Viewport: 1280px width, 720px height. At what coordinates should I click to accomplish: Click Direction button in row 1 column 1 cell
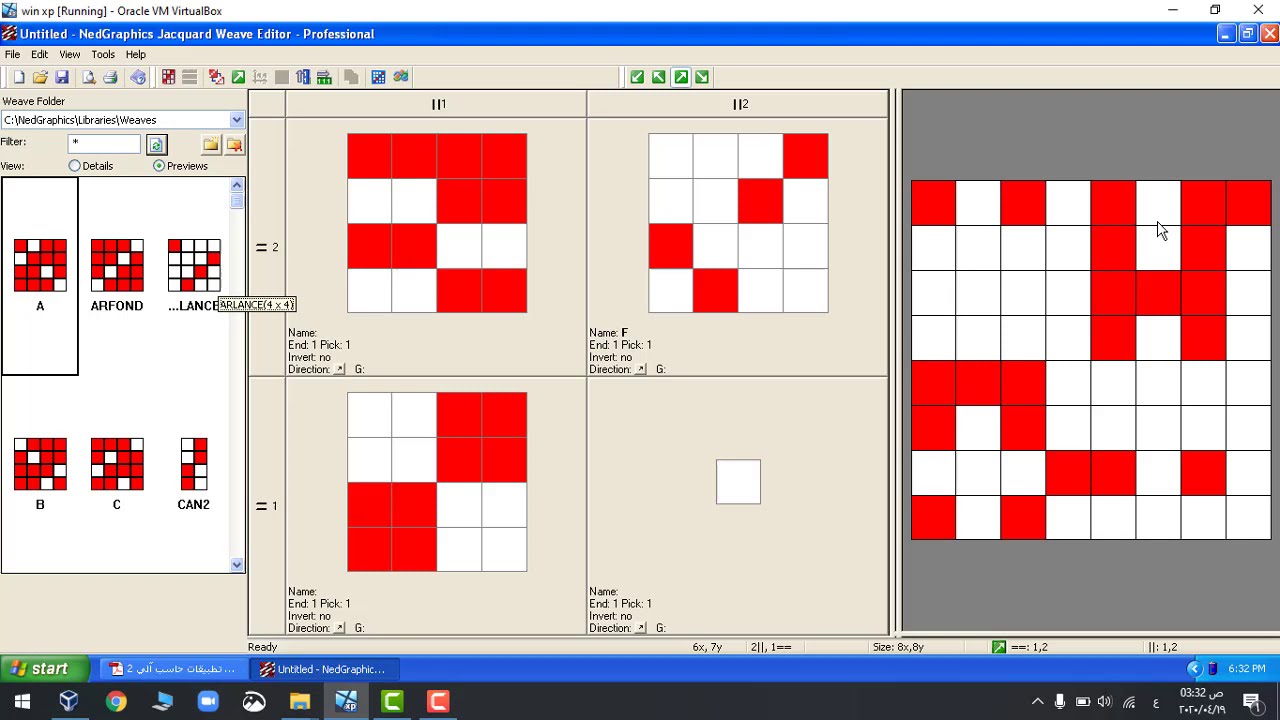(339, 628)
